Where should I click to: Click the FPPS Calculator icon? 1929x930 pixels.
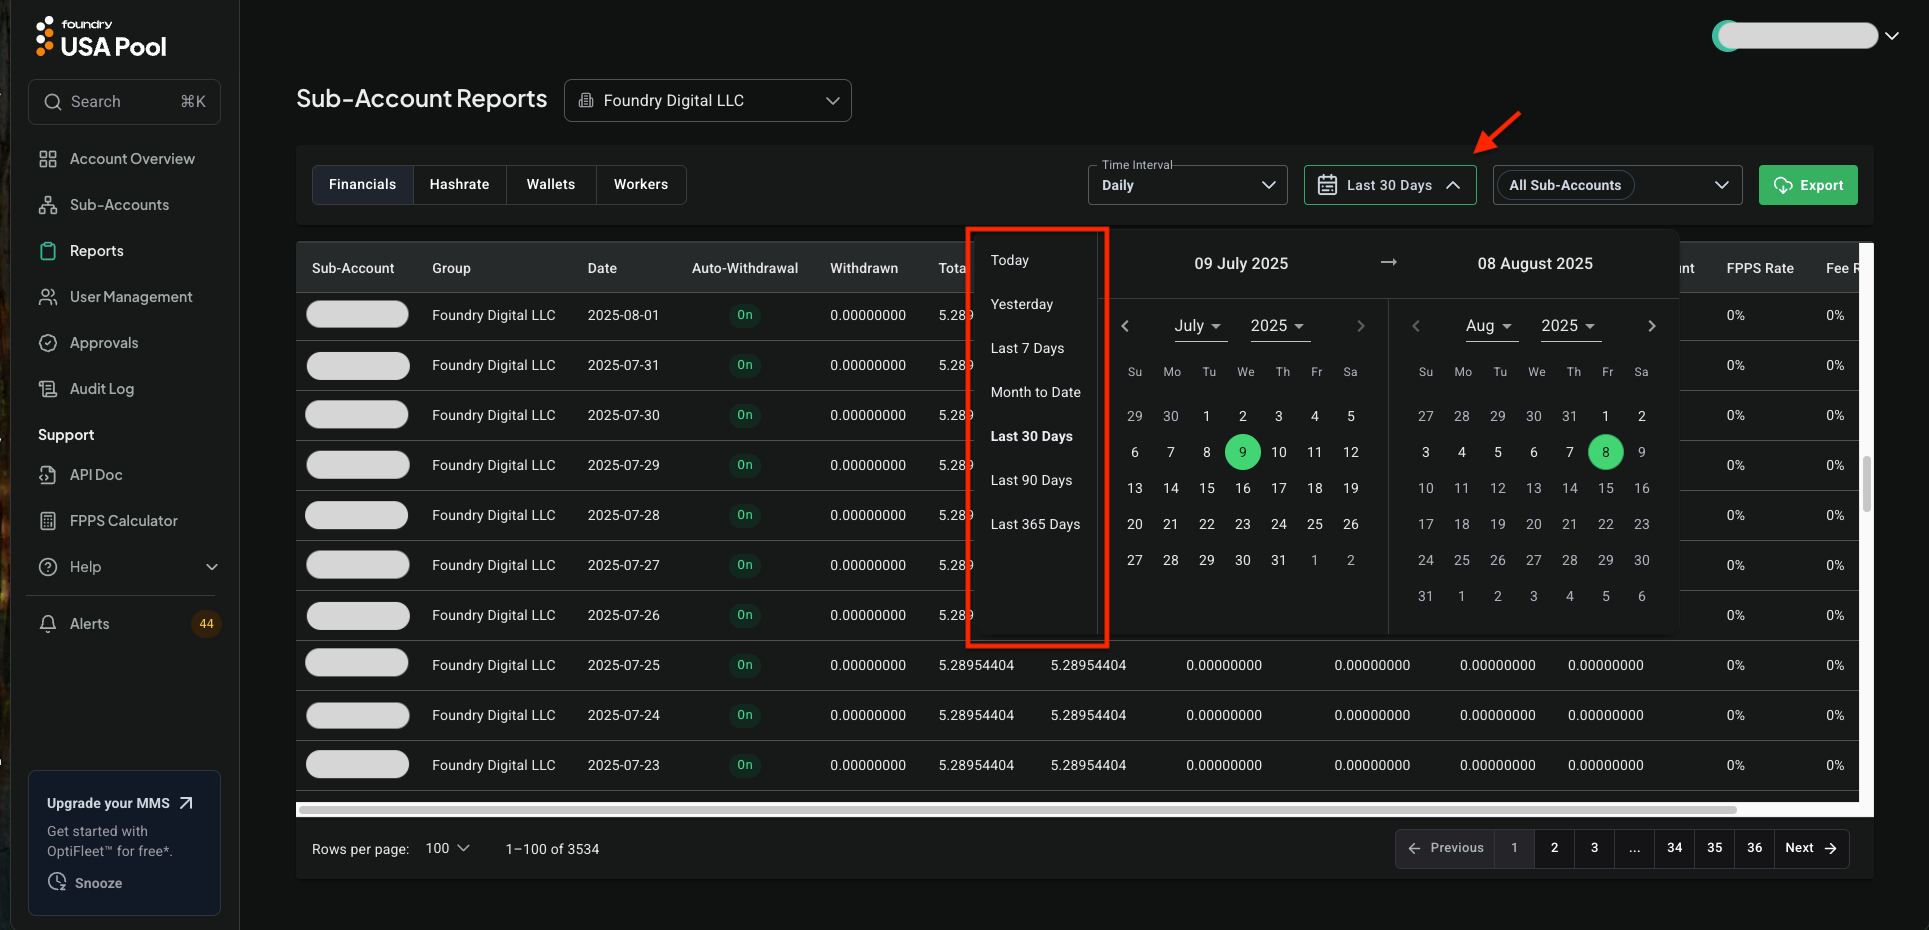coord(47,521)
